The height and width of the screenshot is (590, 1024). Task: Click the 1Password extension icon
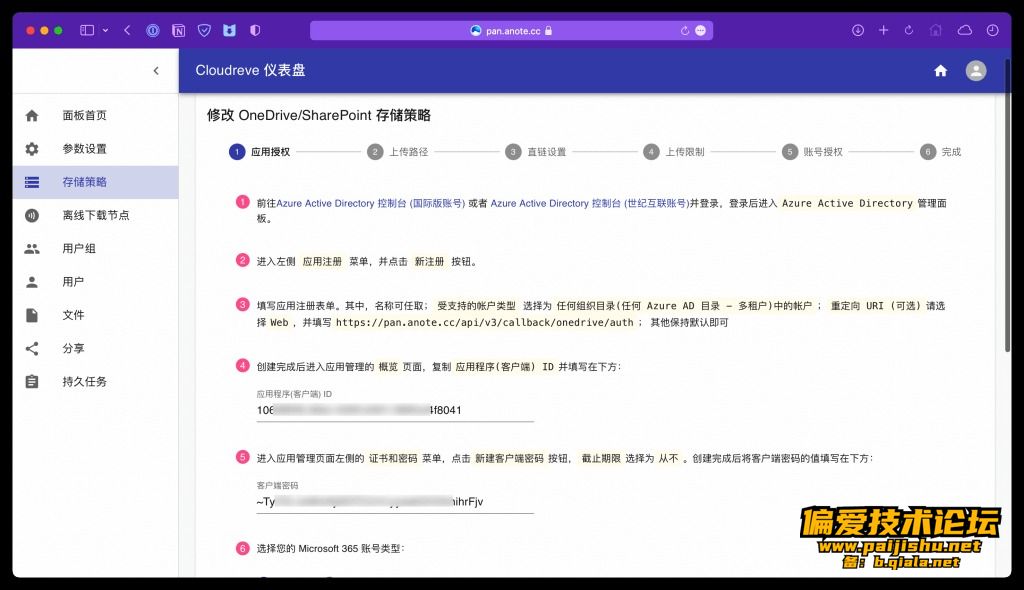pyautogui.click(x=152, y=30)
